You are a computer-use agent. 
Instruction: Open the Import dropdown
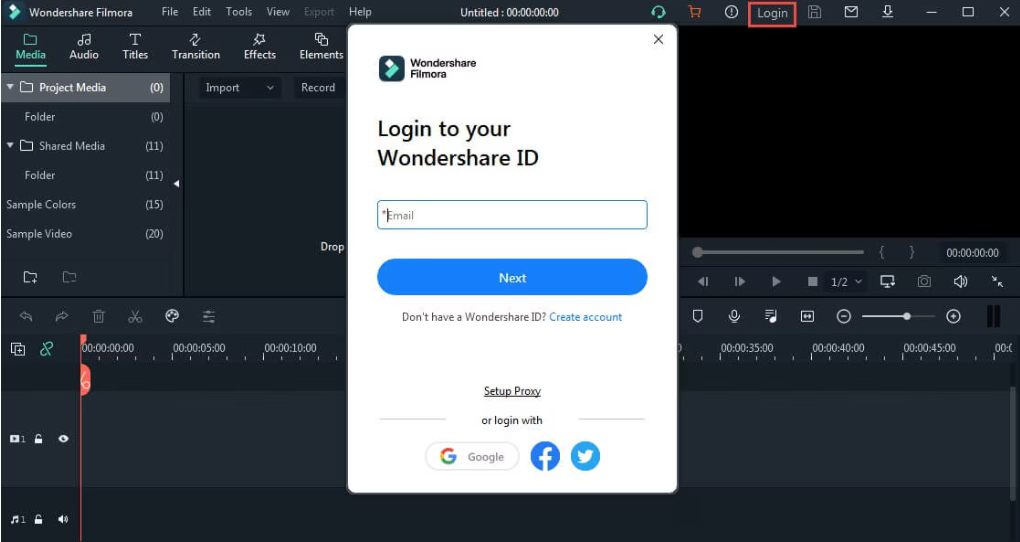click(239, 88)
